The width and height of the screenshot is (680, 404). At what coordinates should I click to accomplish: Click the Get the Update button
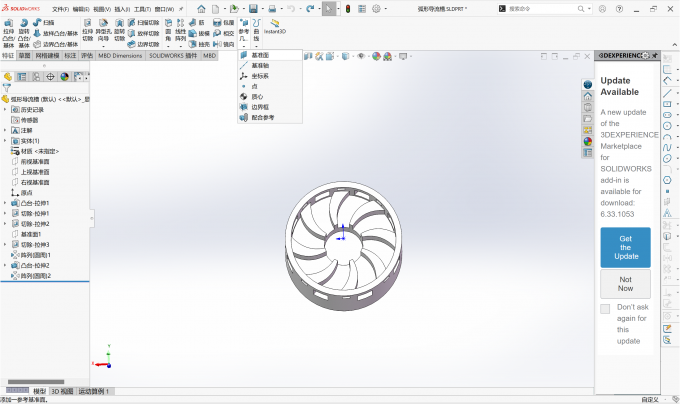pyautogui.click(x=625, y=248)
